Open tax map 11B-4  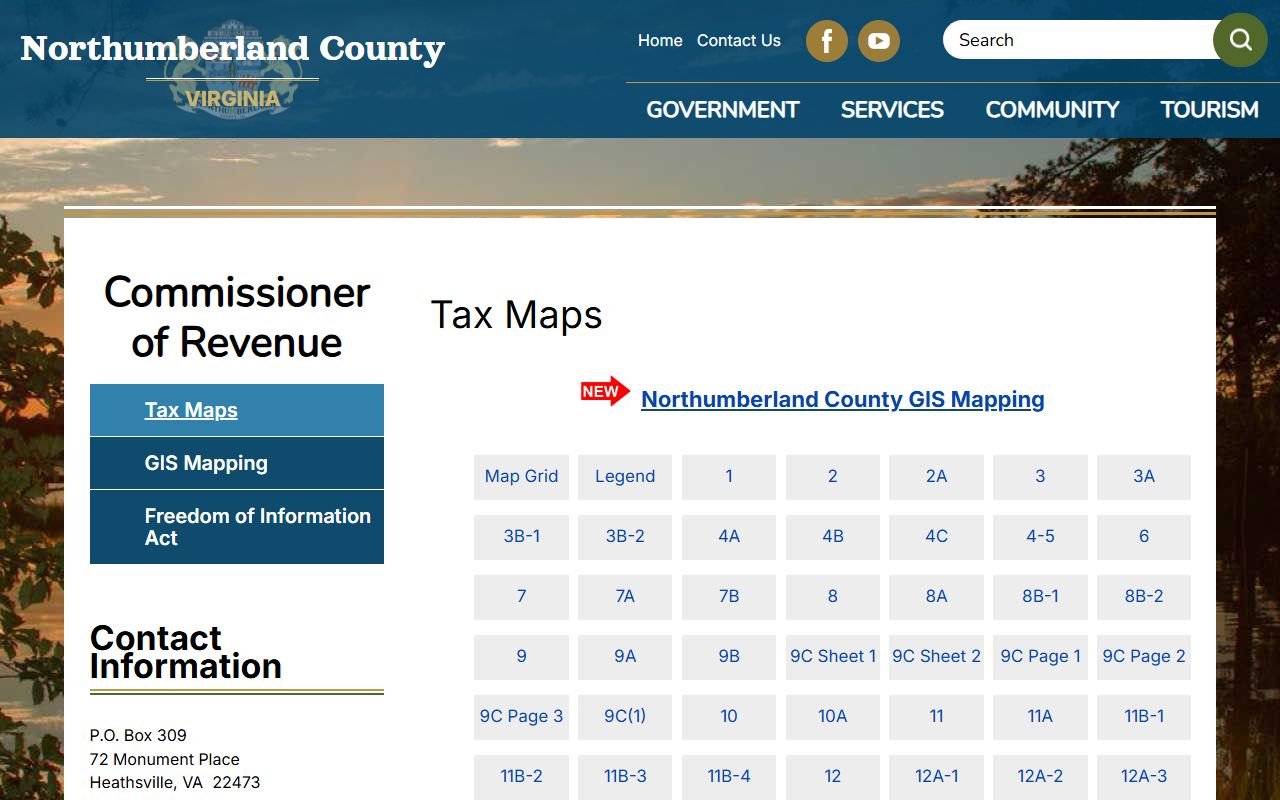pyautogui.click(x=729, y=777)
